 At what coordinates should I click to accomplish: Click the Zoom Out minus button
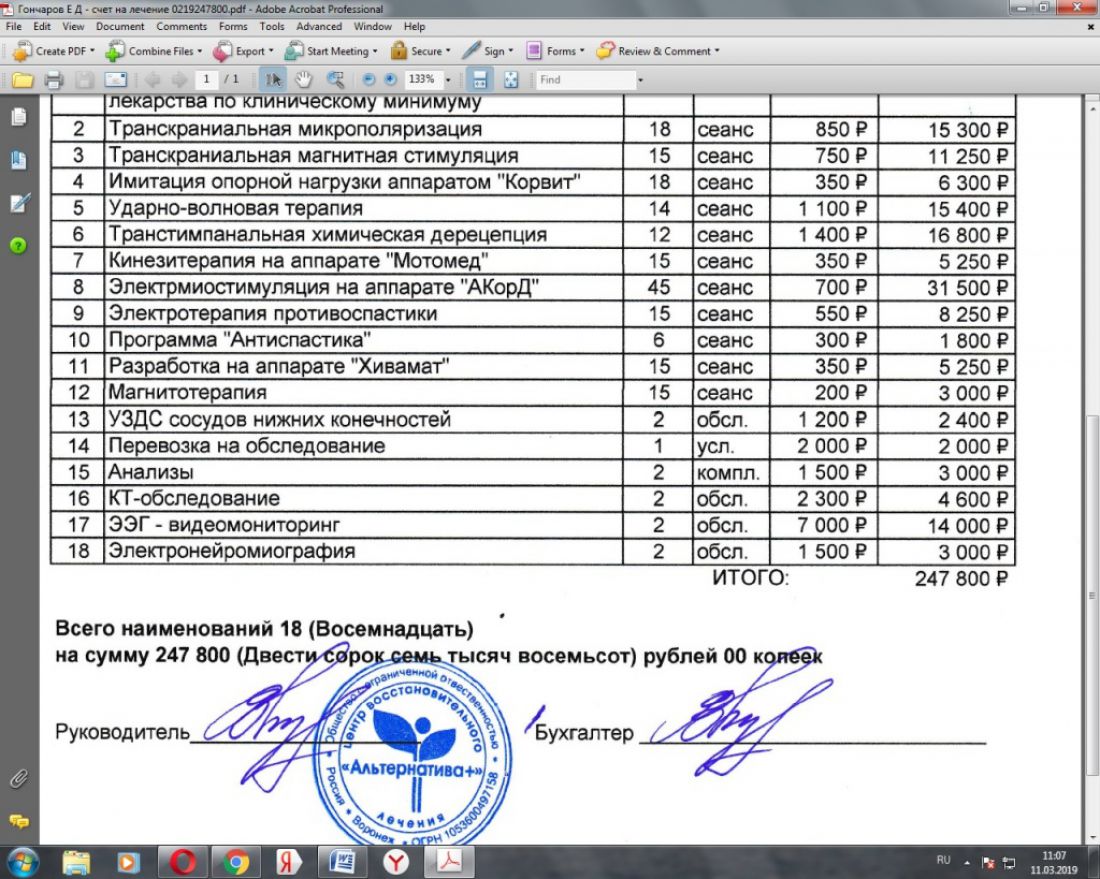[369, 80]
